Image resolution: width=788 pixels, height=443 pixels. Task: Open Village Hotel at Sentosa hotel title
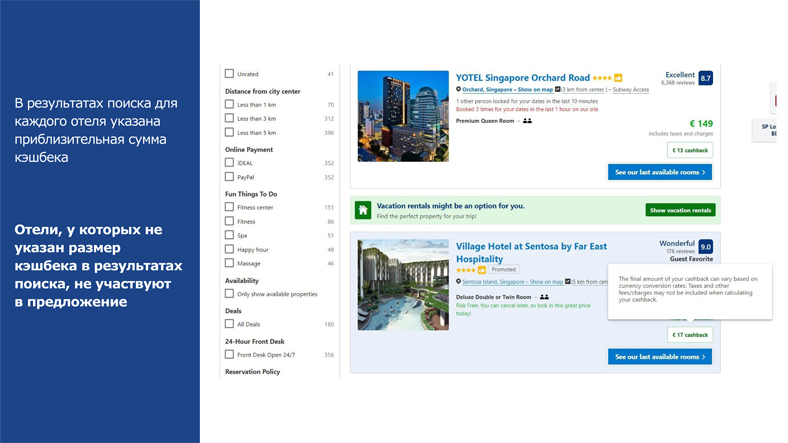coord(531,253)
